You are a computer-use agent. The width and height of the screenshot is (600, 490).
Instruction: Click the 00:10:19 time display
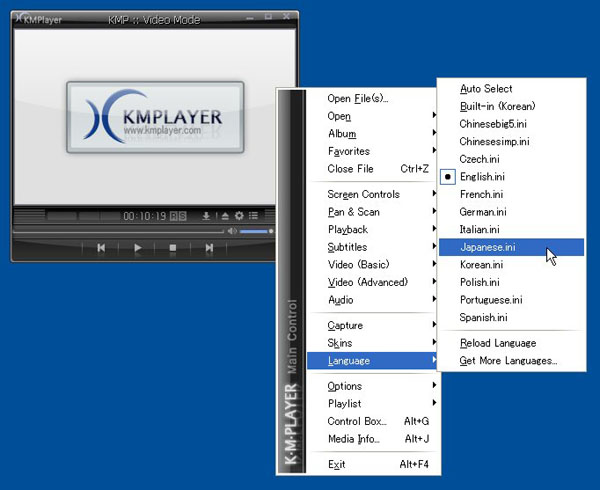click(x=145, y=217)
